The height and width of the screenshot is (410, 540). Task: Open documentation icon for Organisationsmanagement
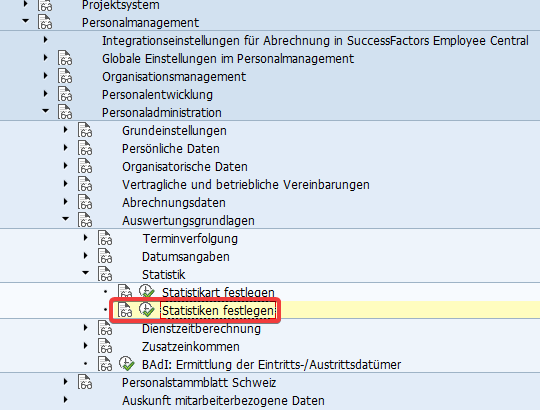pyautogui.click(x=65, y=76)
